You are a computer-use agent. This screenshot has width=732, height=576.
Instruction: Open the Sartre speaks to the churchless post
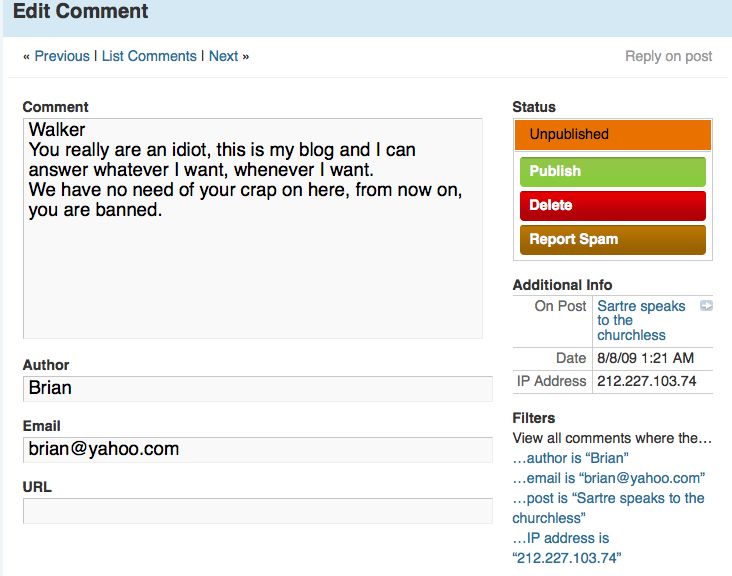click(x=641, y=320)
